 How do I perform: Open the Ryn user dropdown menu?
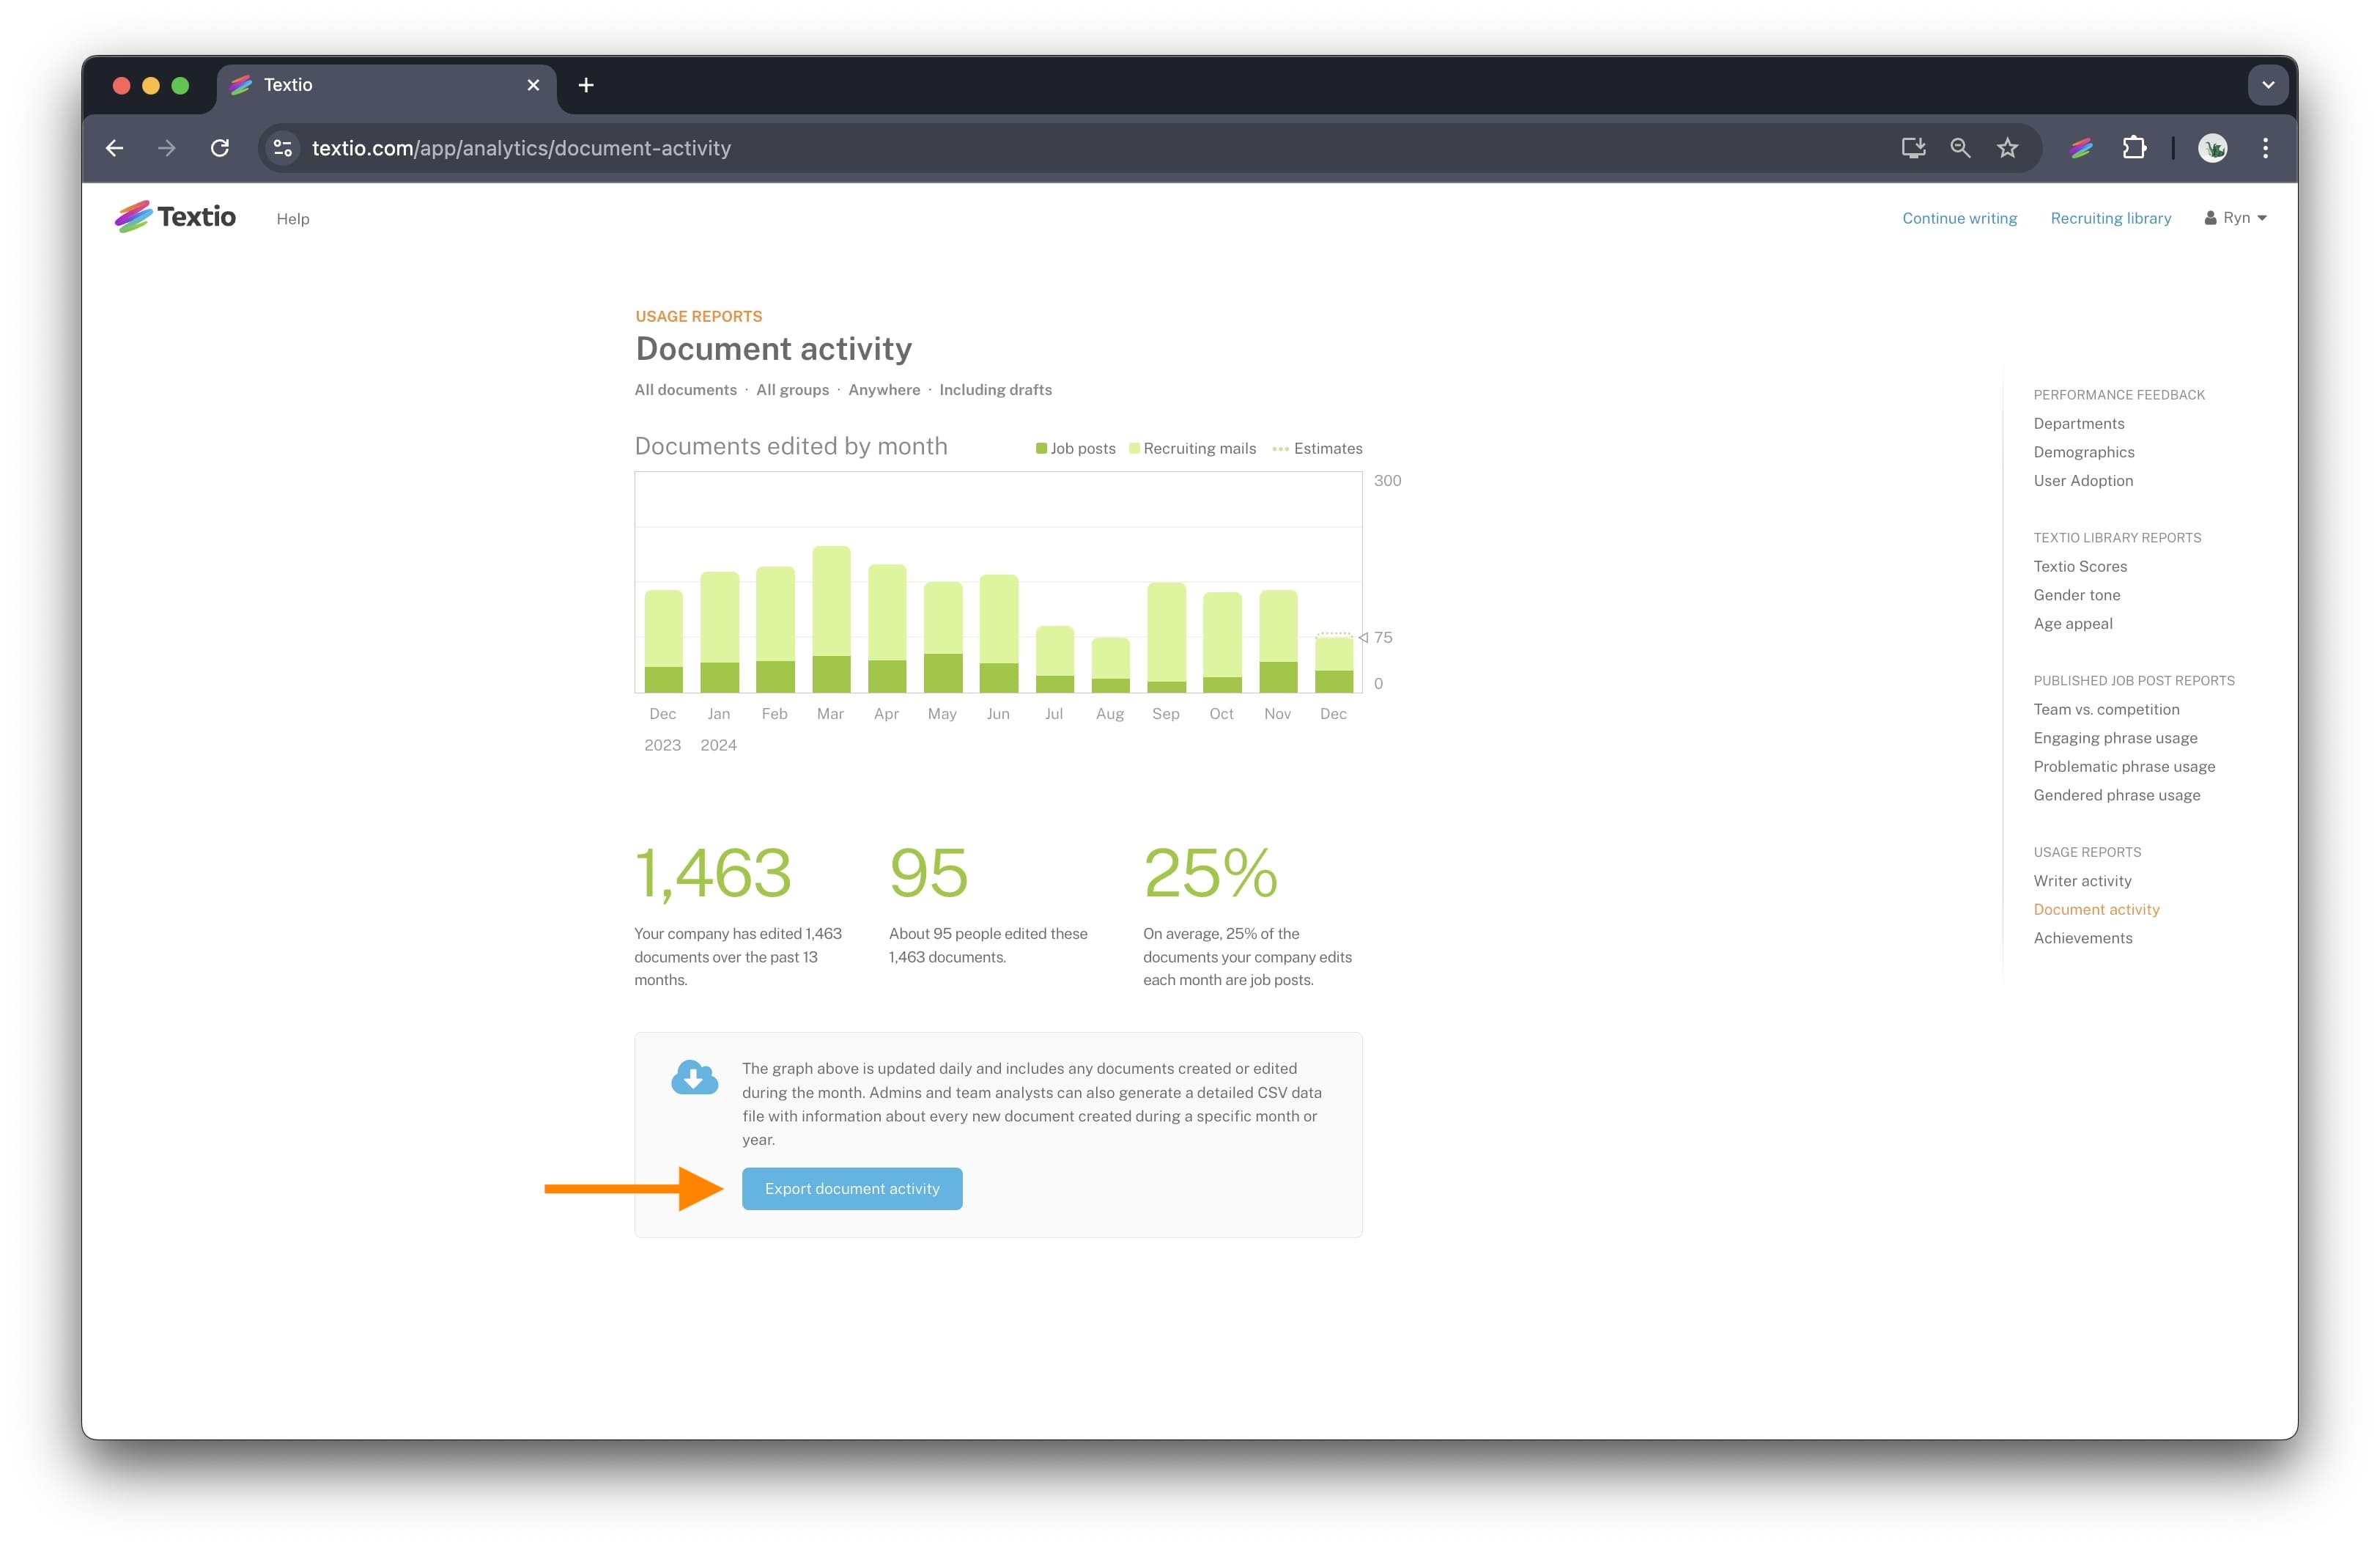click(2236, 218)
